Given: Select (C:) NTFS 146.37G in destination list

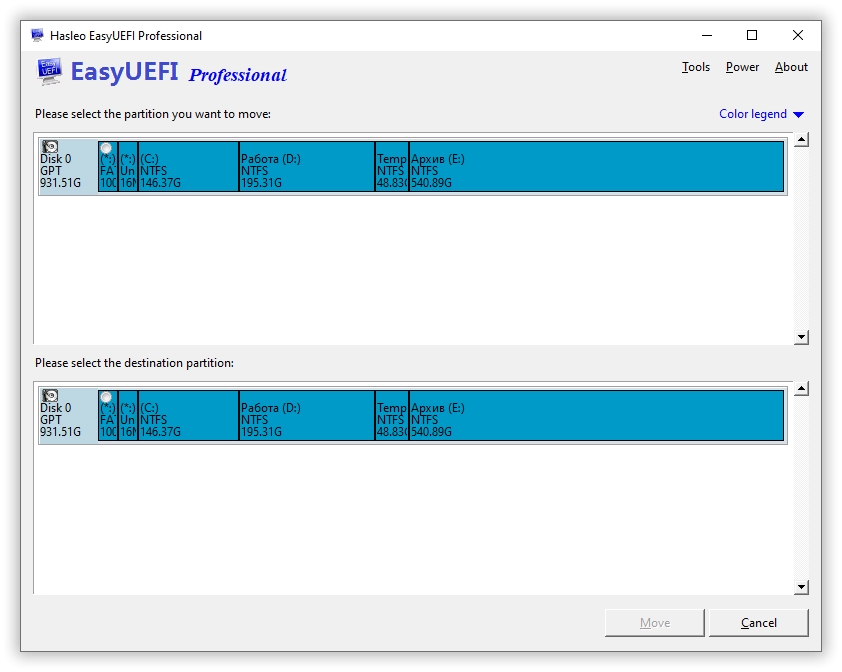Looking at the screenshot, I should pos(188,415).
